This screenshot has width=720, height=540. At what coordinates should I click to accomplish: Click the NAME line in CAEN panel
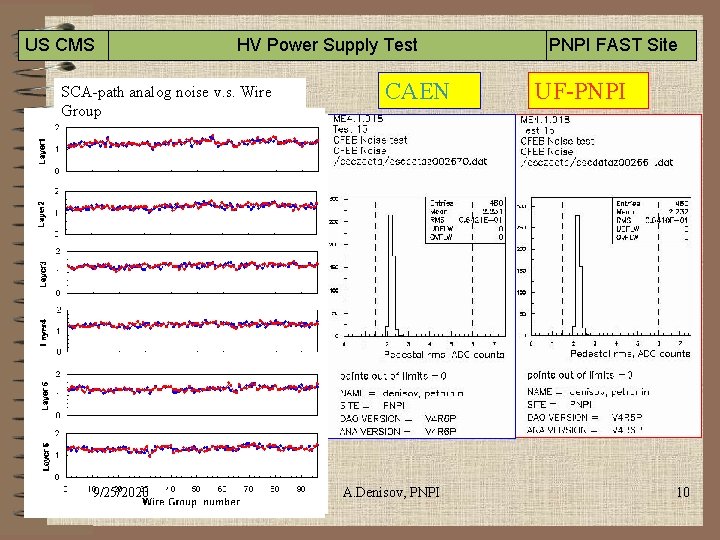click(x=402, y=394)
